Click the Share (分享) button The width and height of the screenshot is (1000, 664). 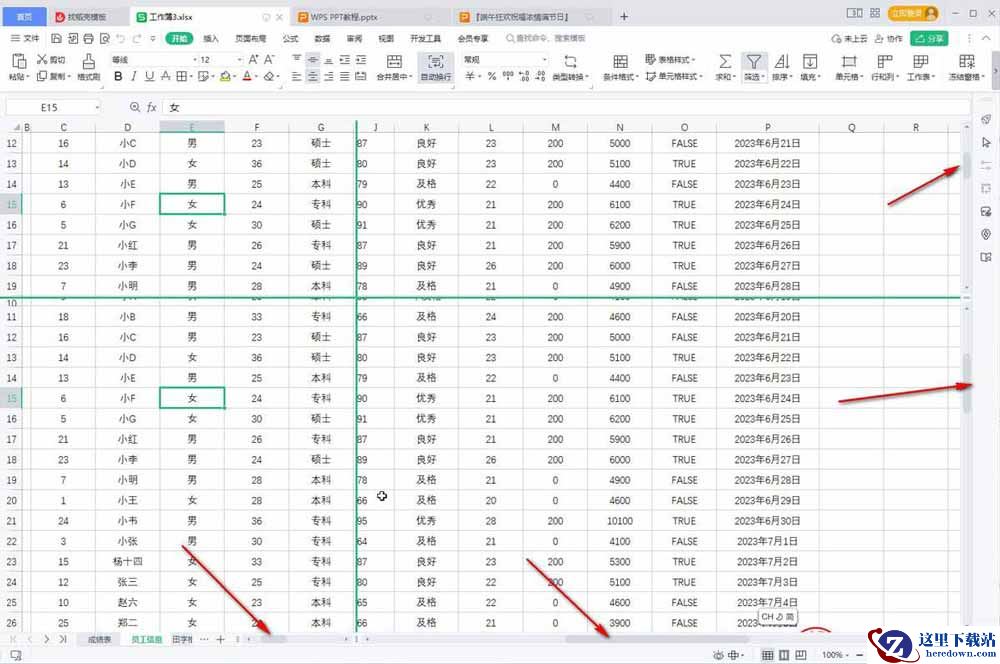pos(929,39)
